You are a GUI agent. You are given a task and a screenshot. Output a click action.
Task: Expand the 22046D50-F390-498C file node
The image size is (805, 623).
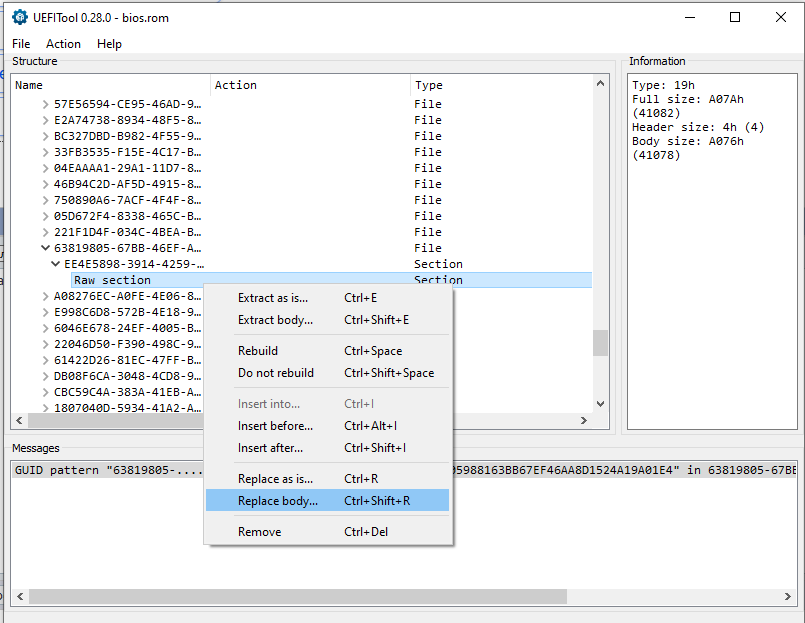click(45, 344)
